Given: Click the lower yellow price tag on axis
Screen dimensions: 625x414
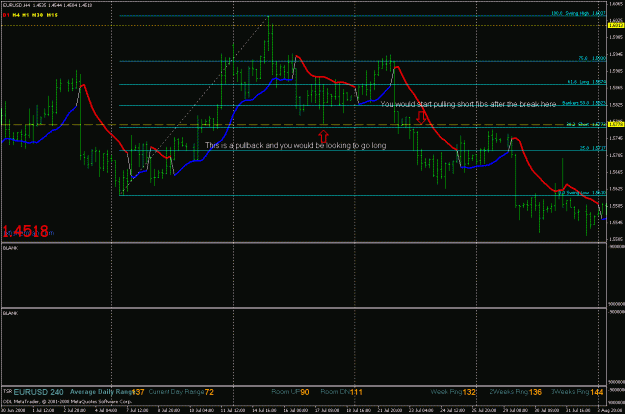Looking at the screenshot, I should [616, 124].
